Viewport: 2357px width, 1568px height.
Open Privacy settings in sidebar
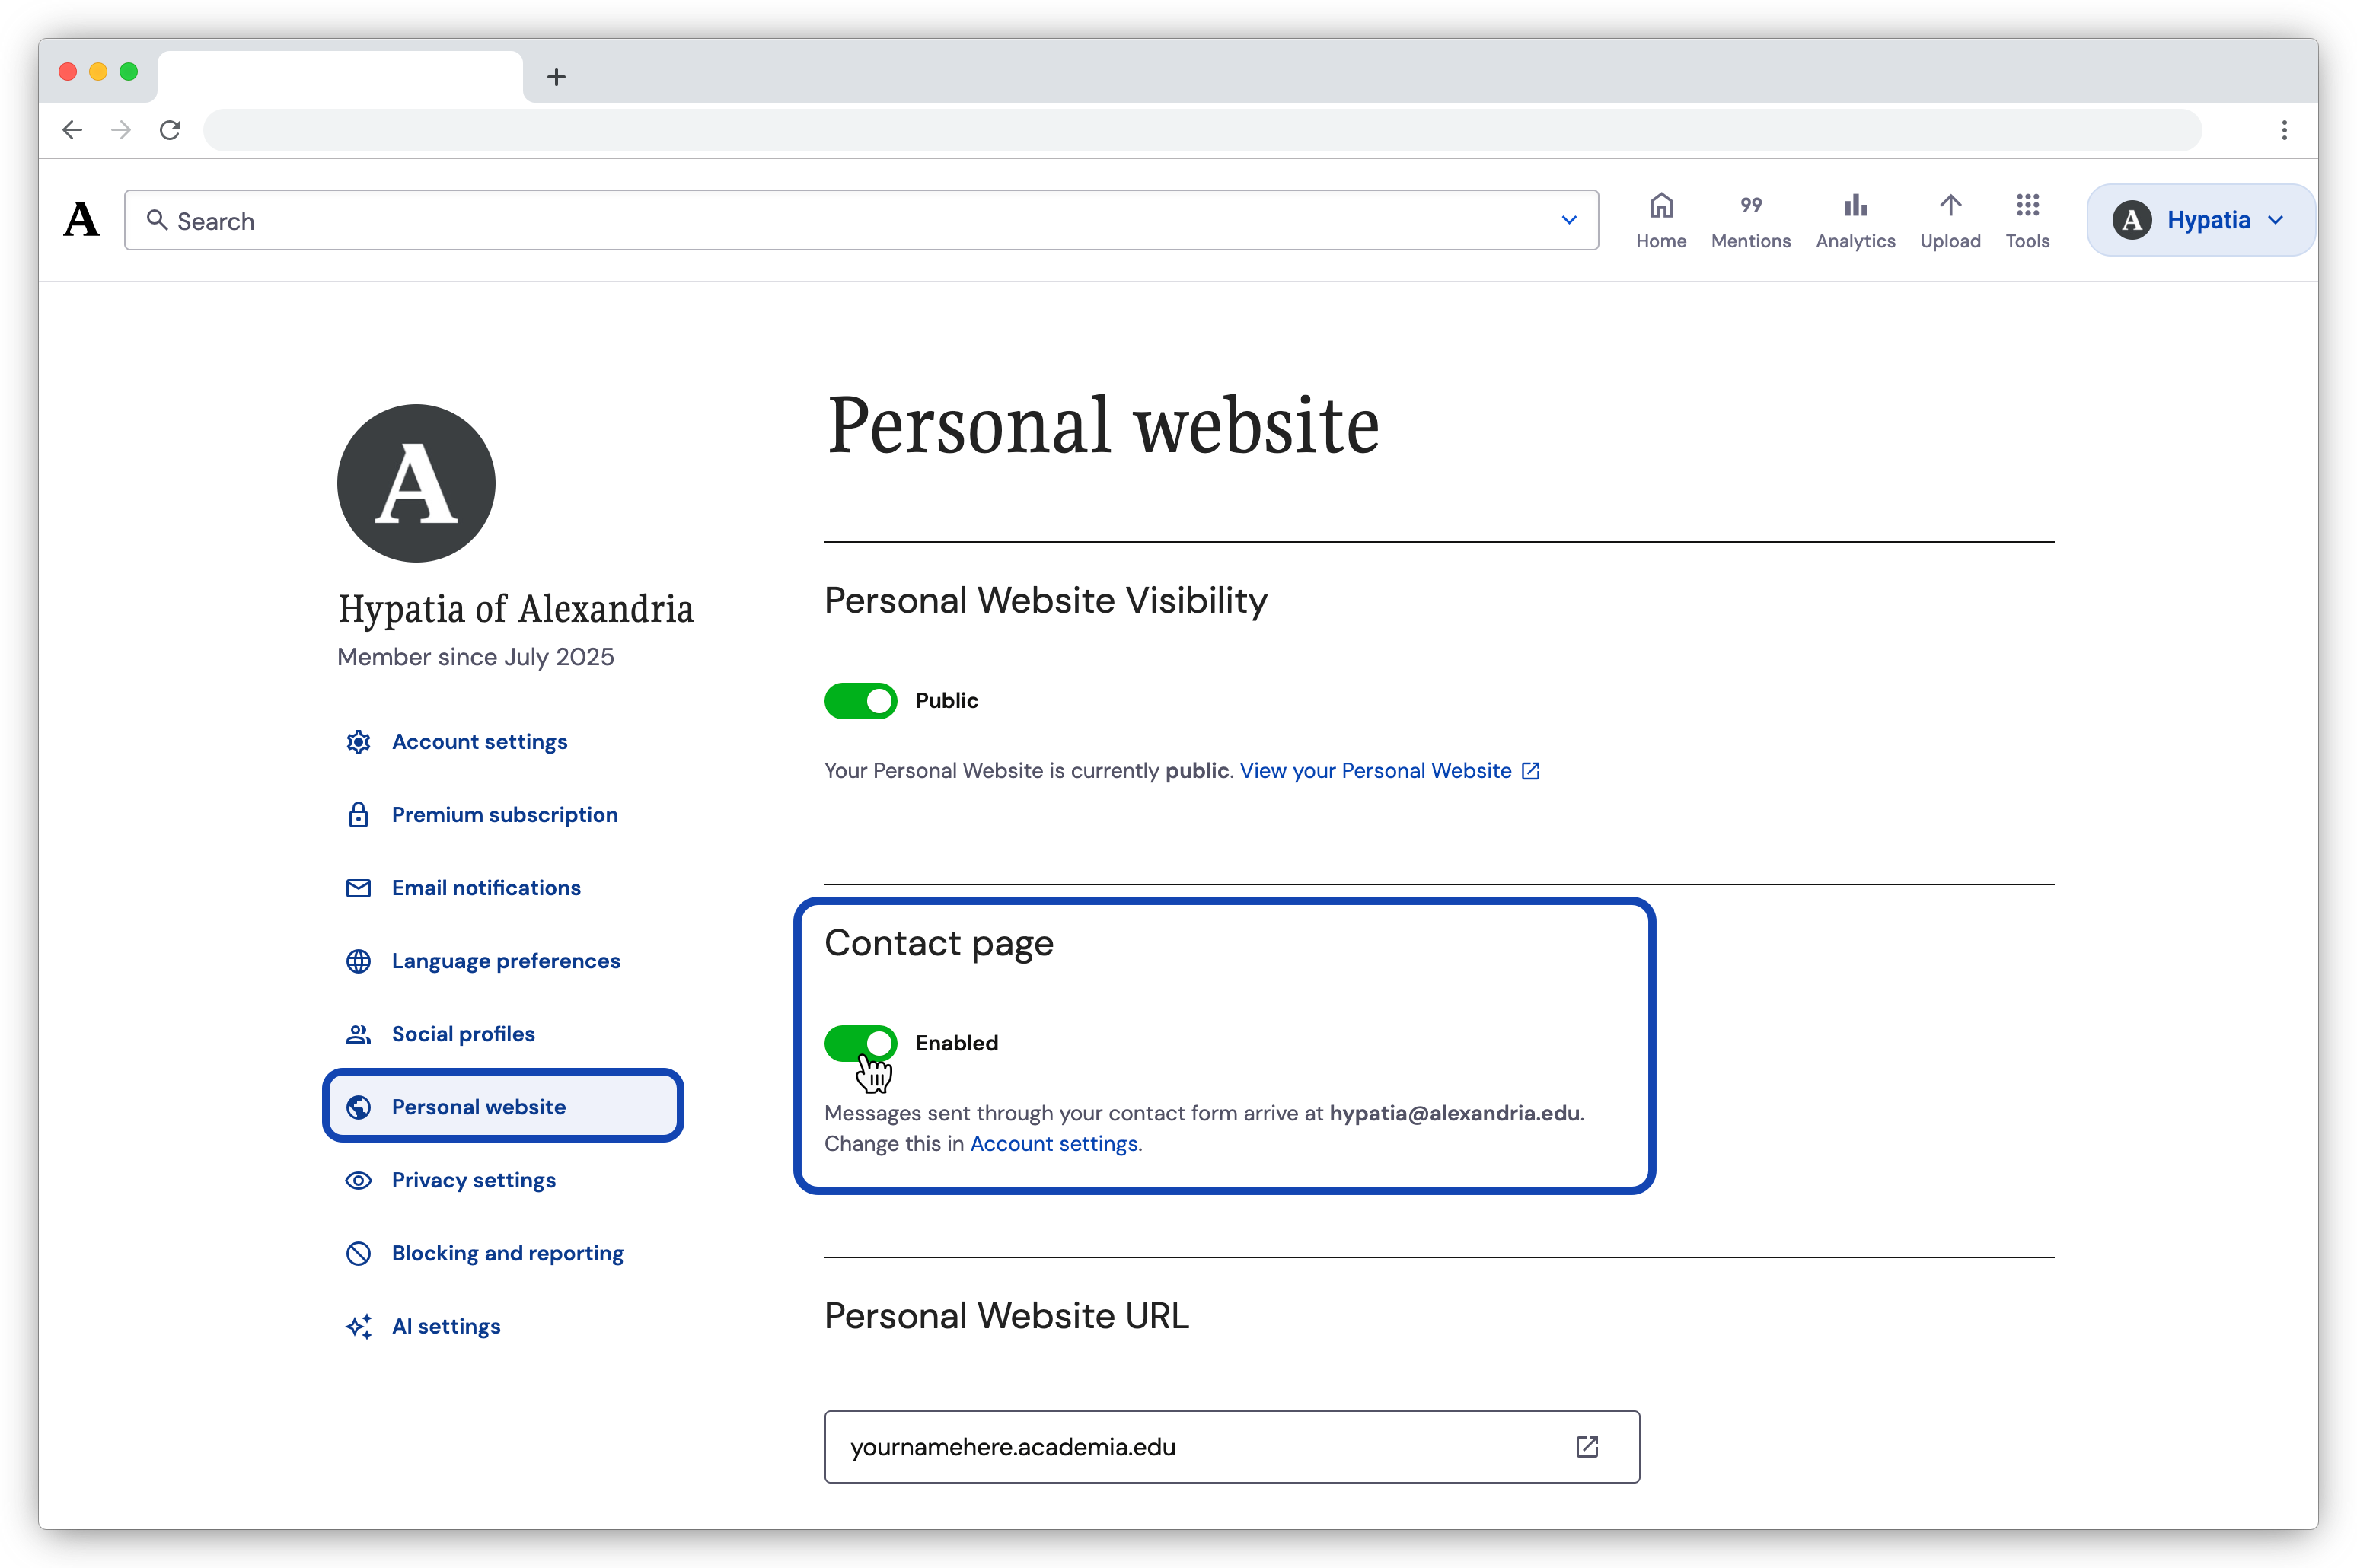[473, 1180]
